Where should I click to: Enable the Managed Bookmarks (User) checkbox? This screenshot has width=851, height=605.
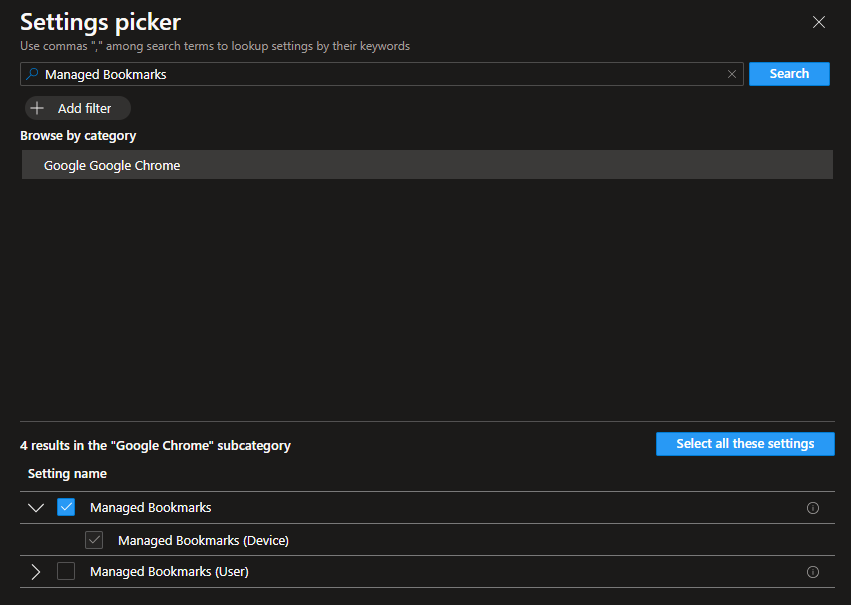coord(66,571)
